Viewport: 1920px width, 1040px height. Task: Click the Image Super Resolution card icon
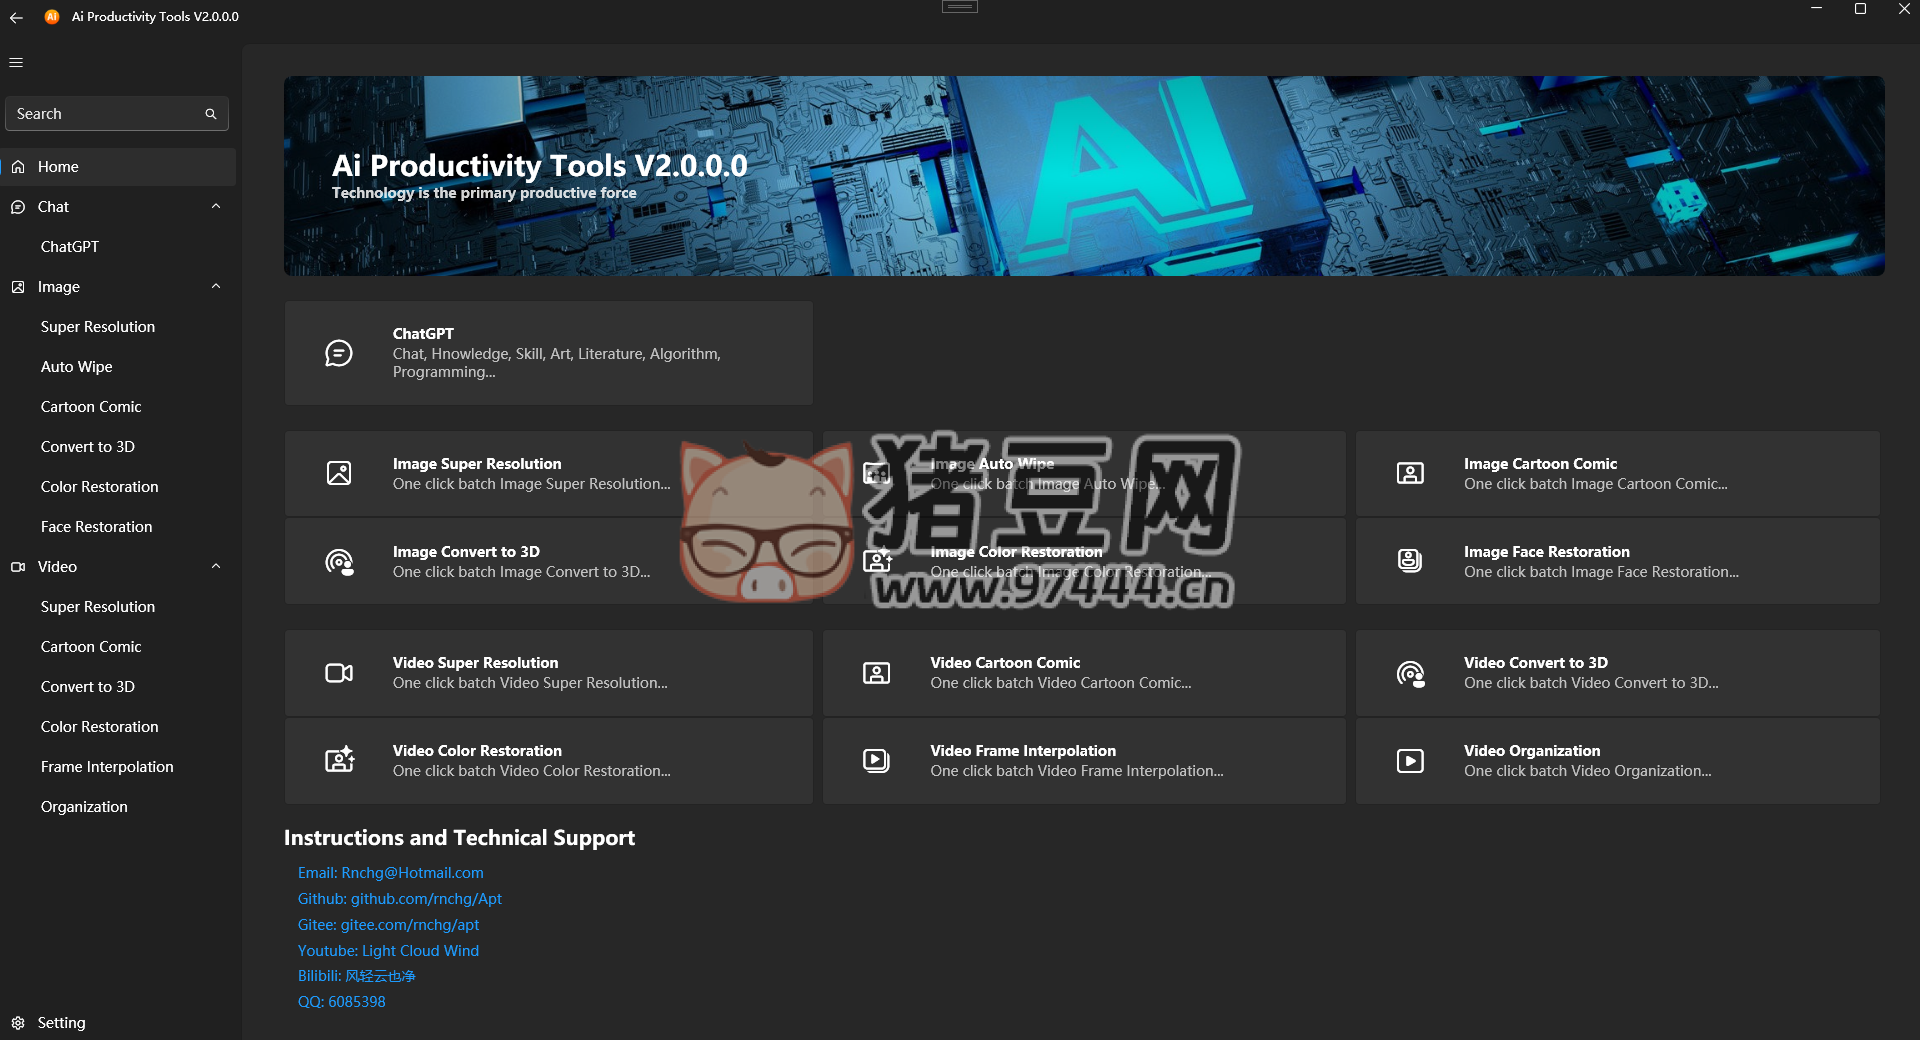(x=339, y=473)
